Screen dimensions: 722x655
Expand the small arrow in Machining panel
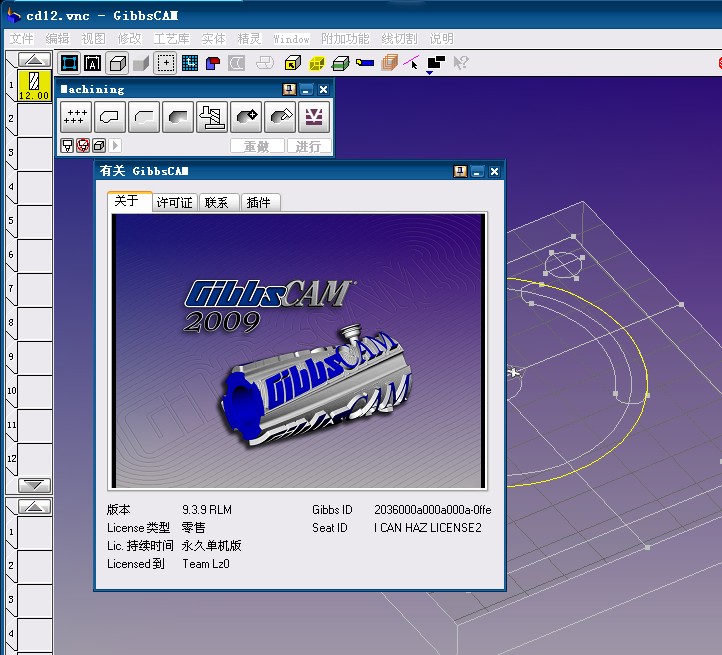click(115, 146)
